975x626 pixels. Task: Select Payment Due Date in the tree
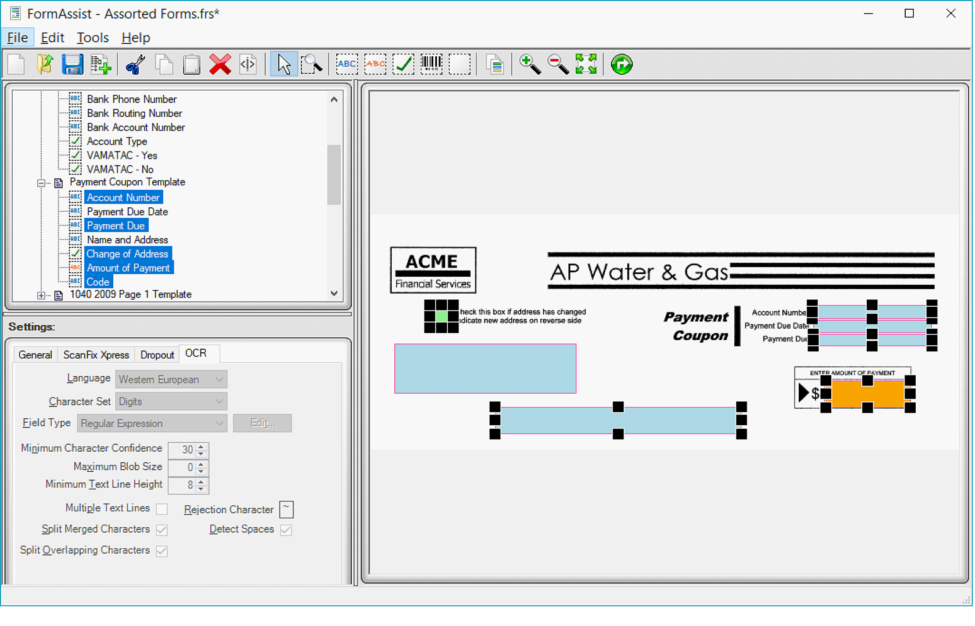tap(127, 212)
